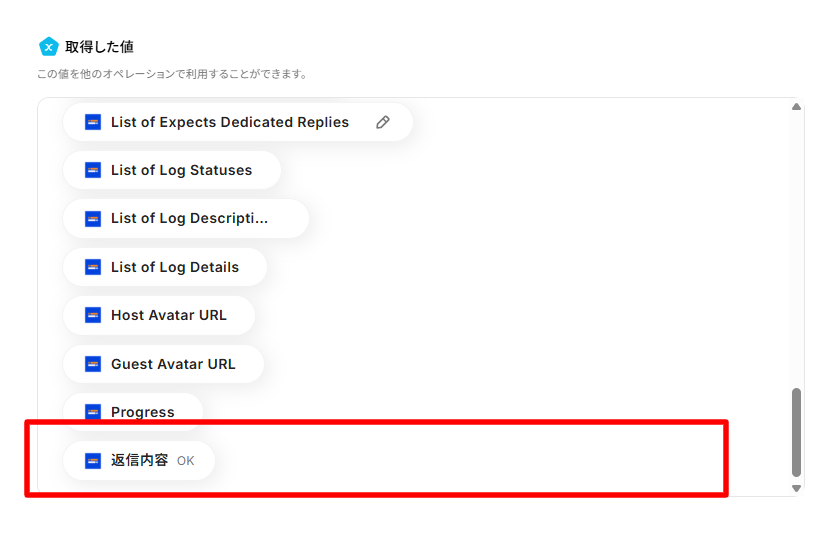Click the icon on List of Log Descripti...
This screenshot has height=536, width=826.
(93, 219)
